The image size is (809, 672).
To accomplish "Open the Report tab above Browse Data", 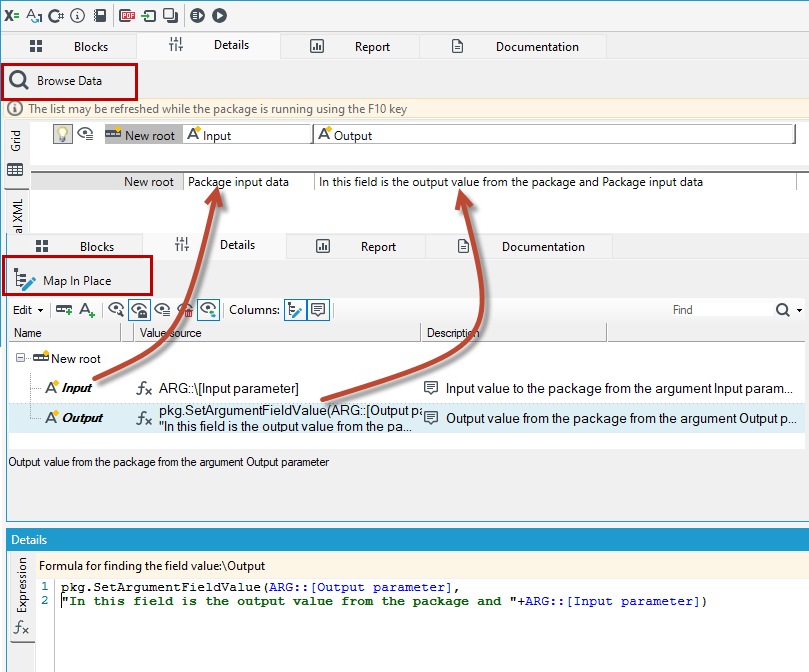I will click(350, 46).
